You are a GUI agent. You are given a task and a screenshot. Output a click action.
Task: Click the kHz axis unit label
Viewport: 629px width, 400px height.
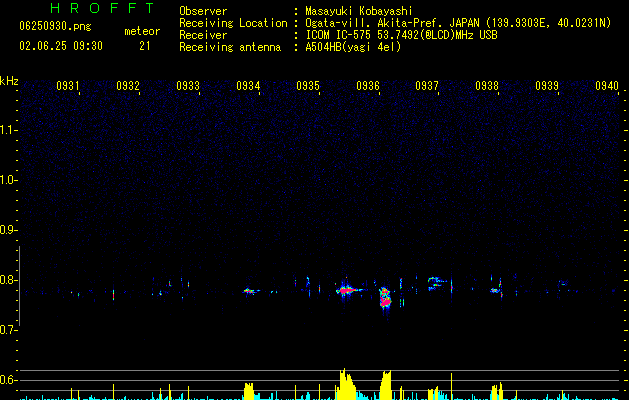coord(9,81)
